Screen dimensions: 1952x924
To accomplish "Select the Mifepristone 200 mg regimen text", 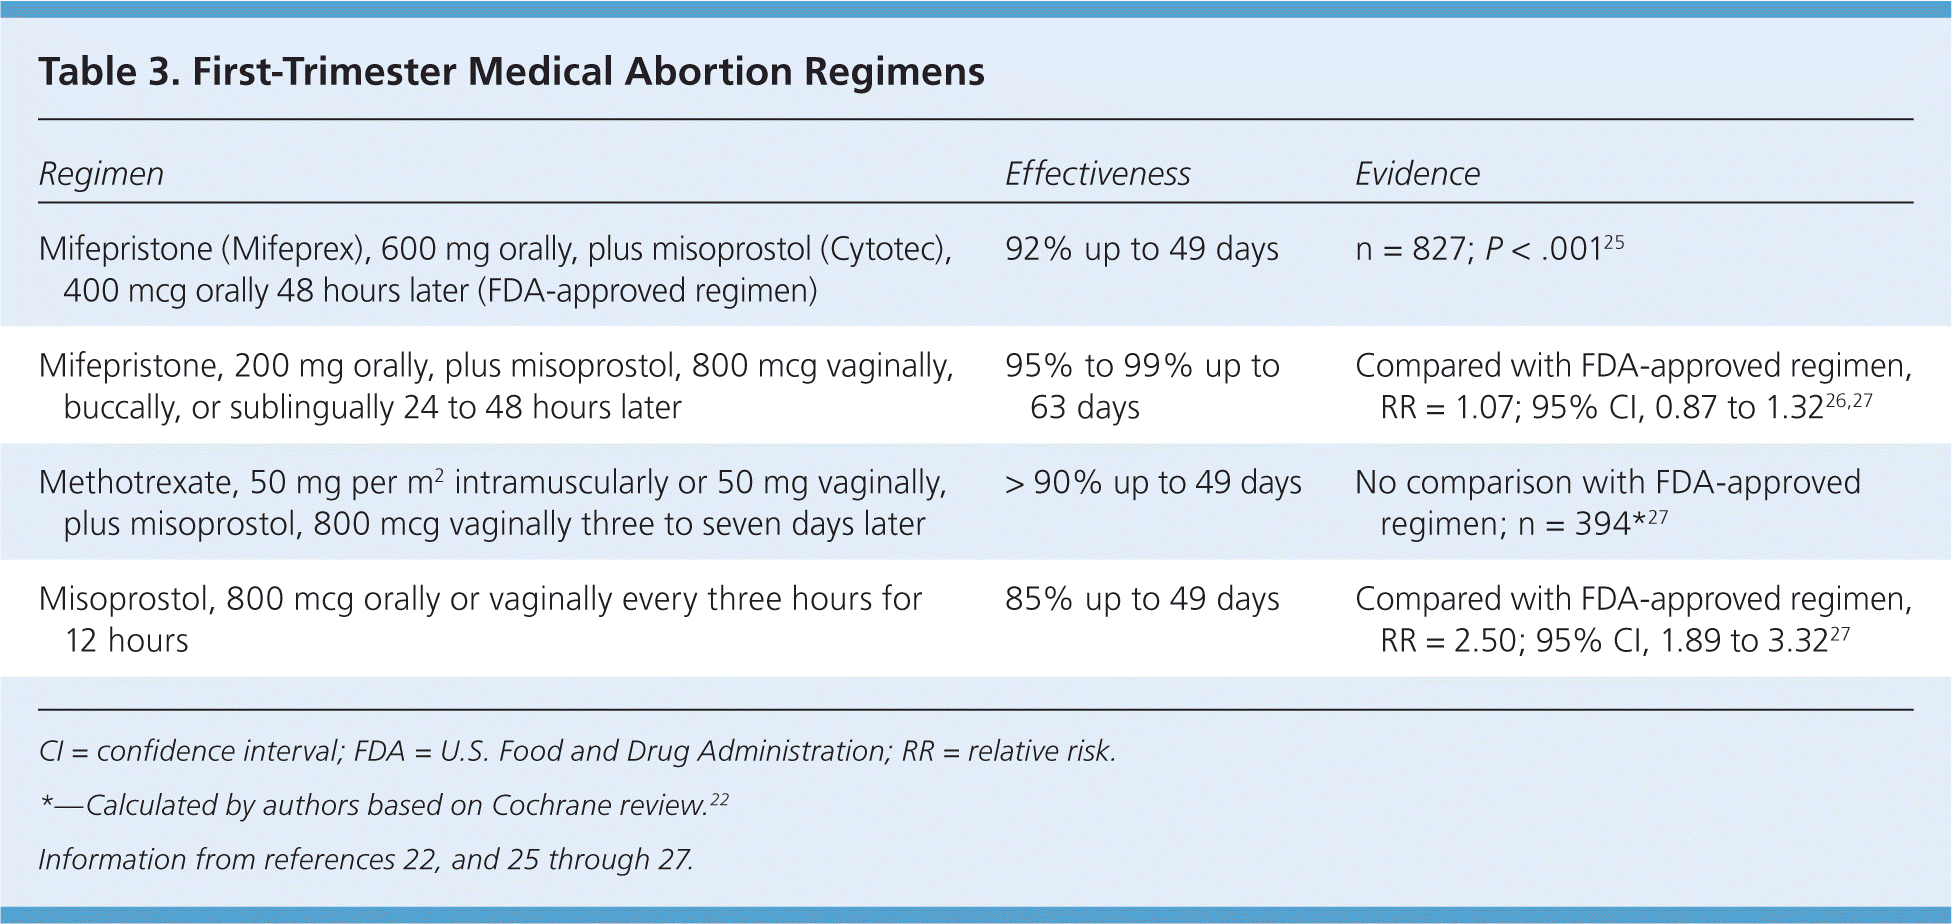I will tap(495, 386).
